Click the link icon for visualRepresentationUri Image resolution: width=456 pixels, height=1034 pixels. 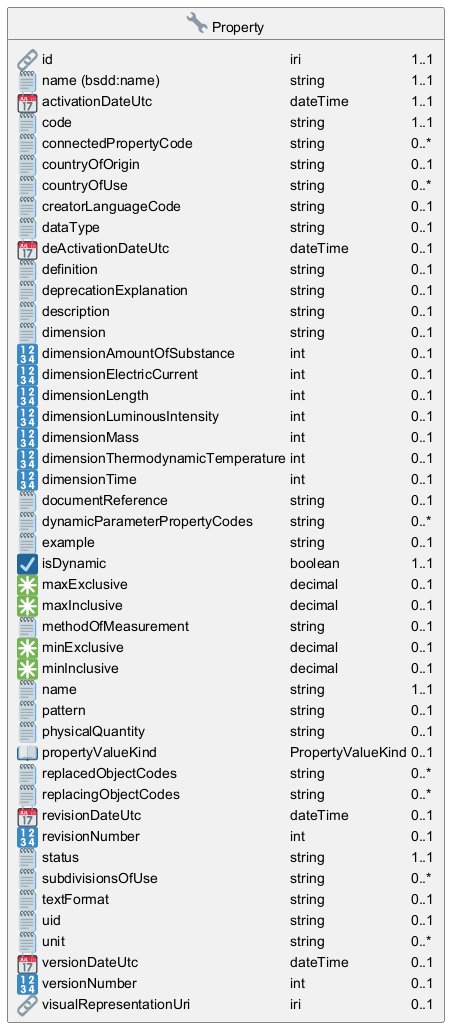point(26,1005)
